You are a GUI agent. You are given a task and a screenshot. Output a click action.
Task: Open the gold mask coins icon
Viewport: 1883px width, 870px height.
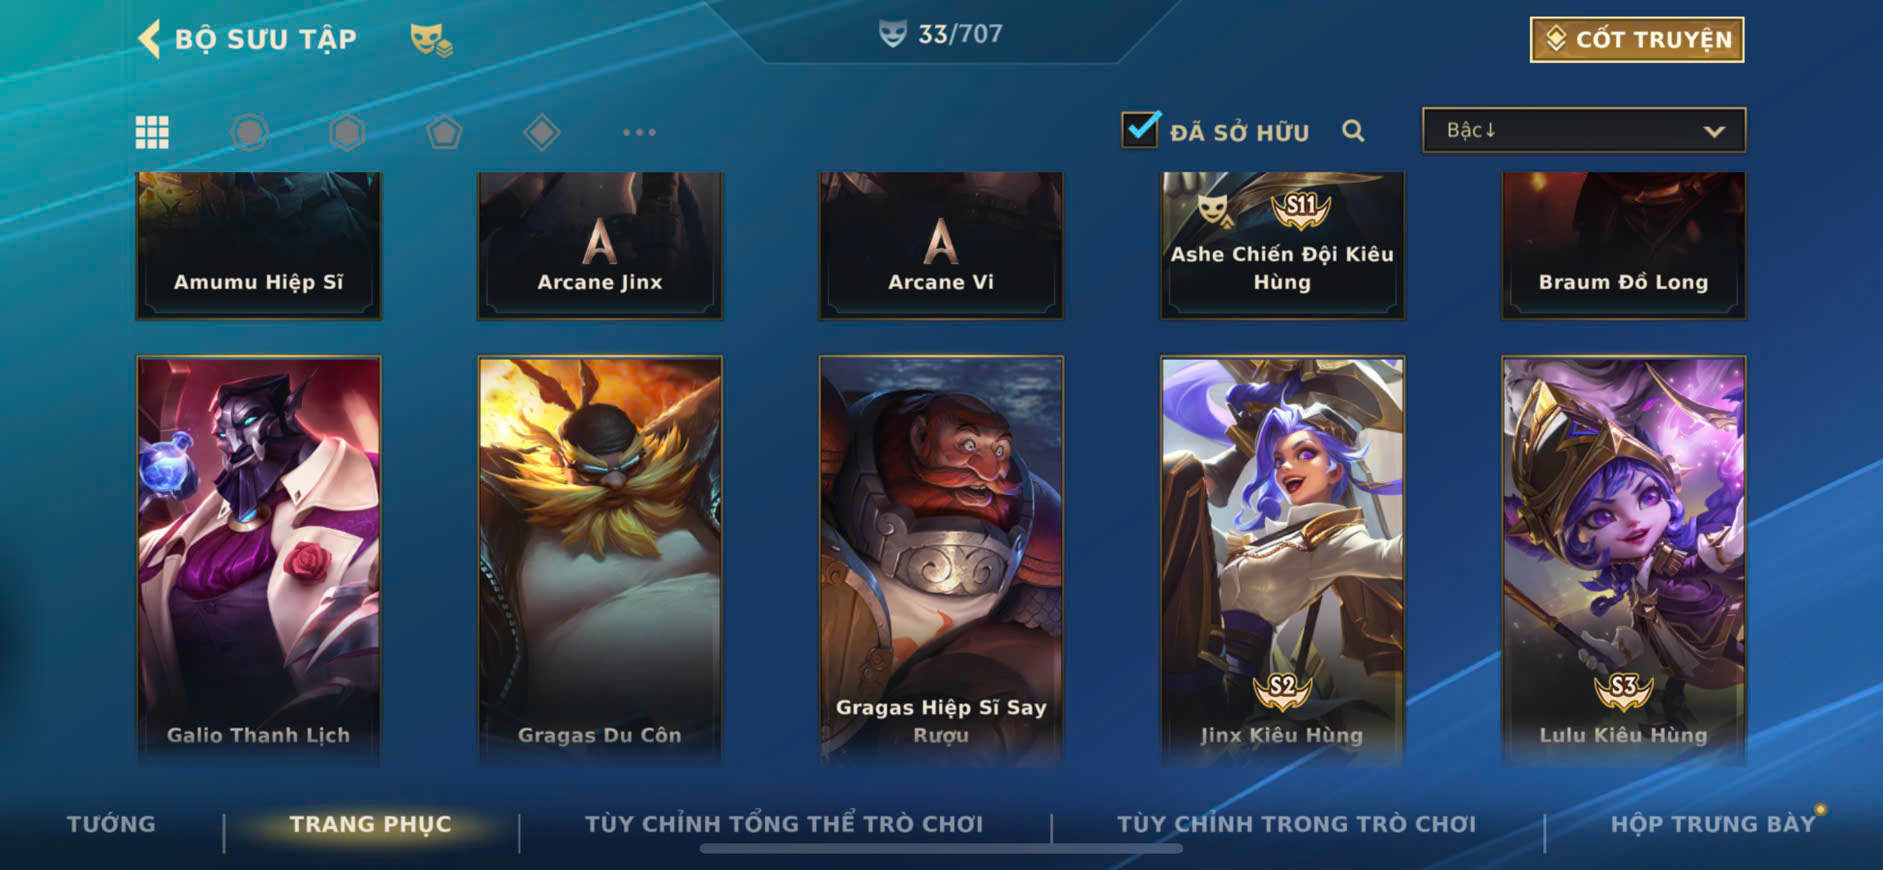431,40
